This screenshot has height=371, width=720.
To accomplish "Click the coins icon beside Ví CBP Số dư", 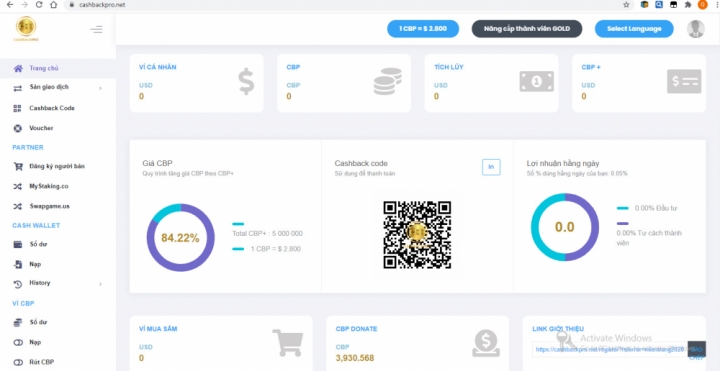I will 18,322.
